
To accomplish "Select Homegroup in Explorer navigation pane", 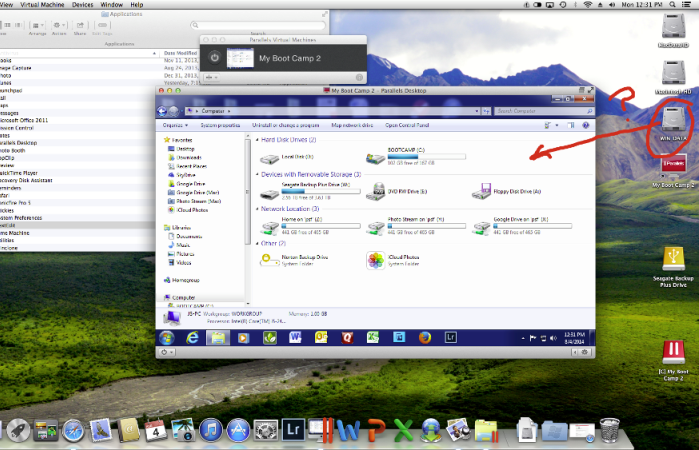I will point(182,280).
